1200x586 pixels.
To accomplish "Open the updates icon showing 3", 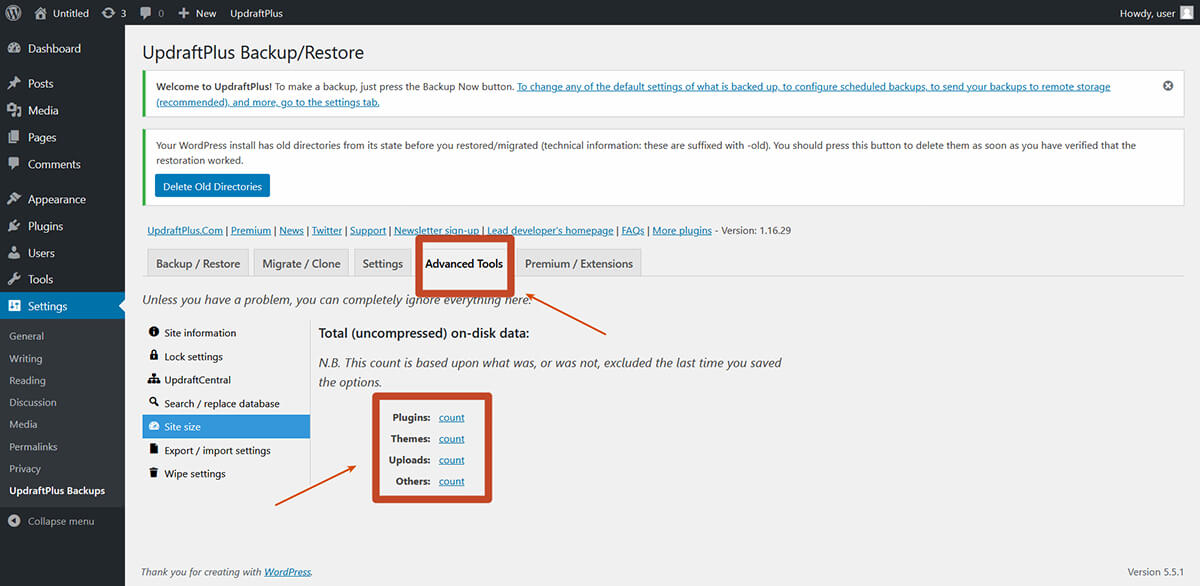I will 108,13.
